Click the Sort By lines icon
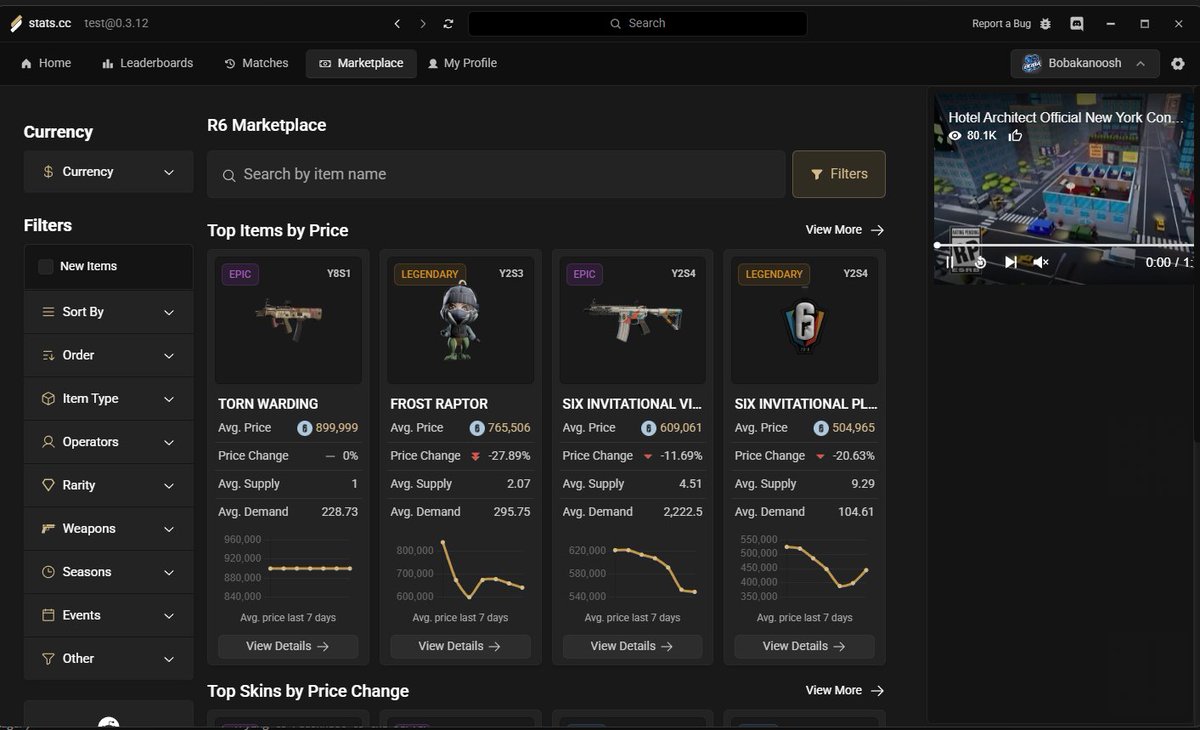Viewport: 1200px width, 730px height. [x=48, y=312]
